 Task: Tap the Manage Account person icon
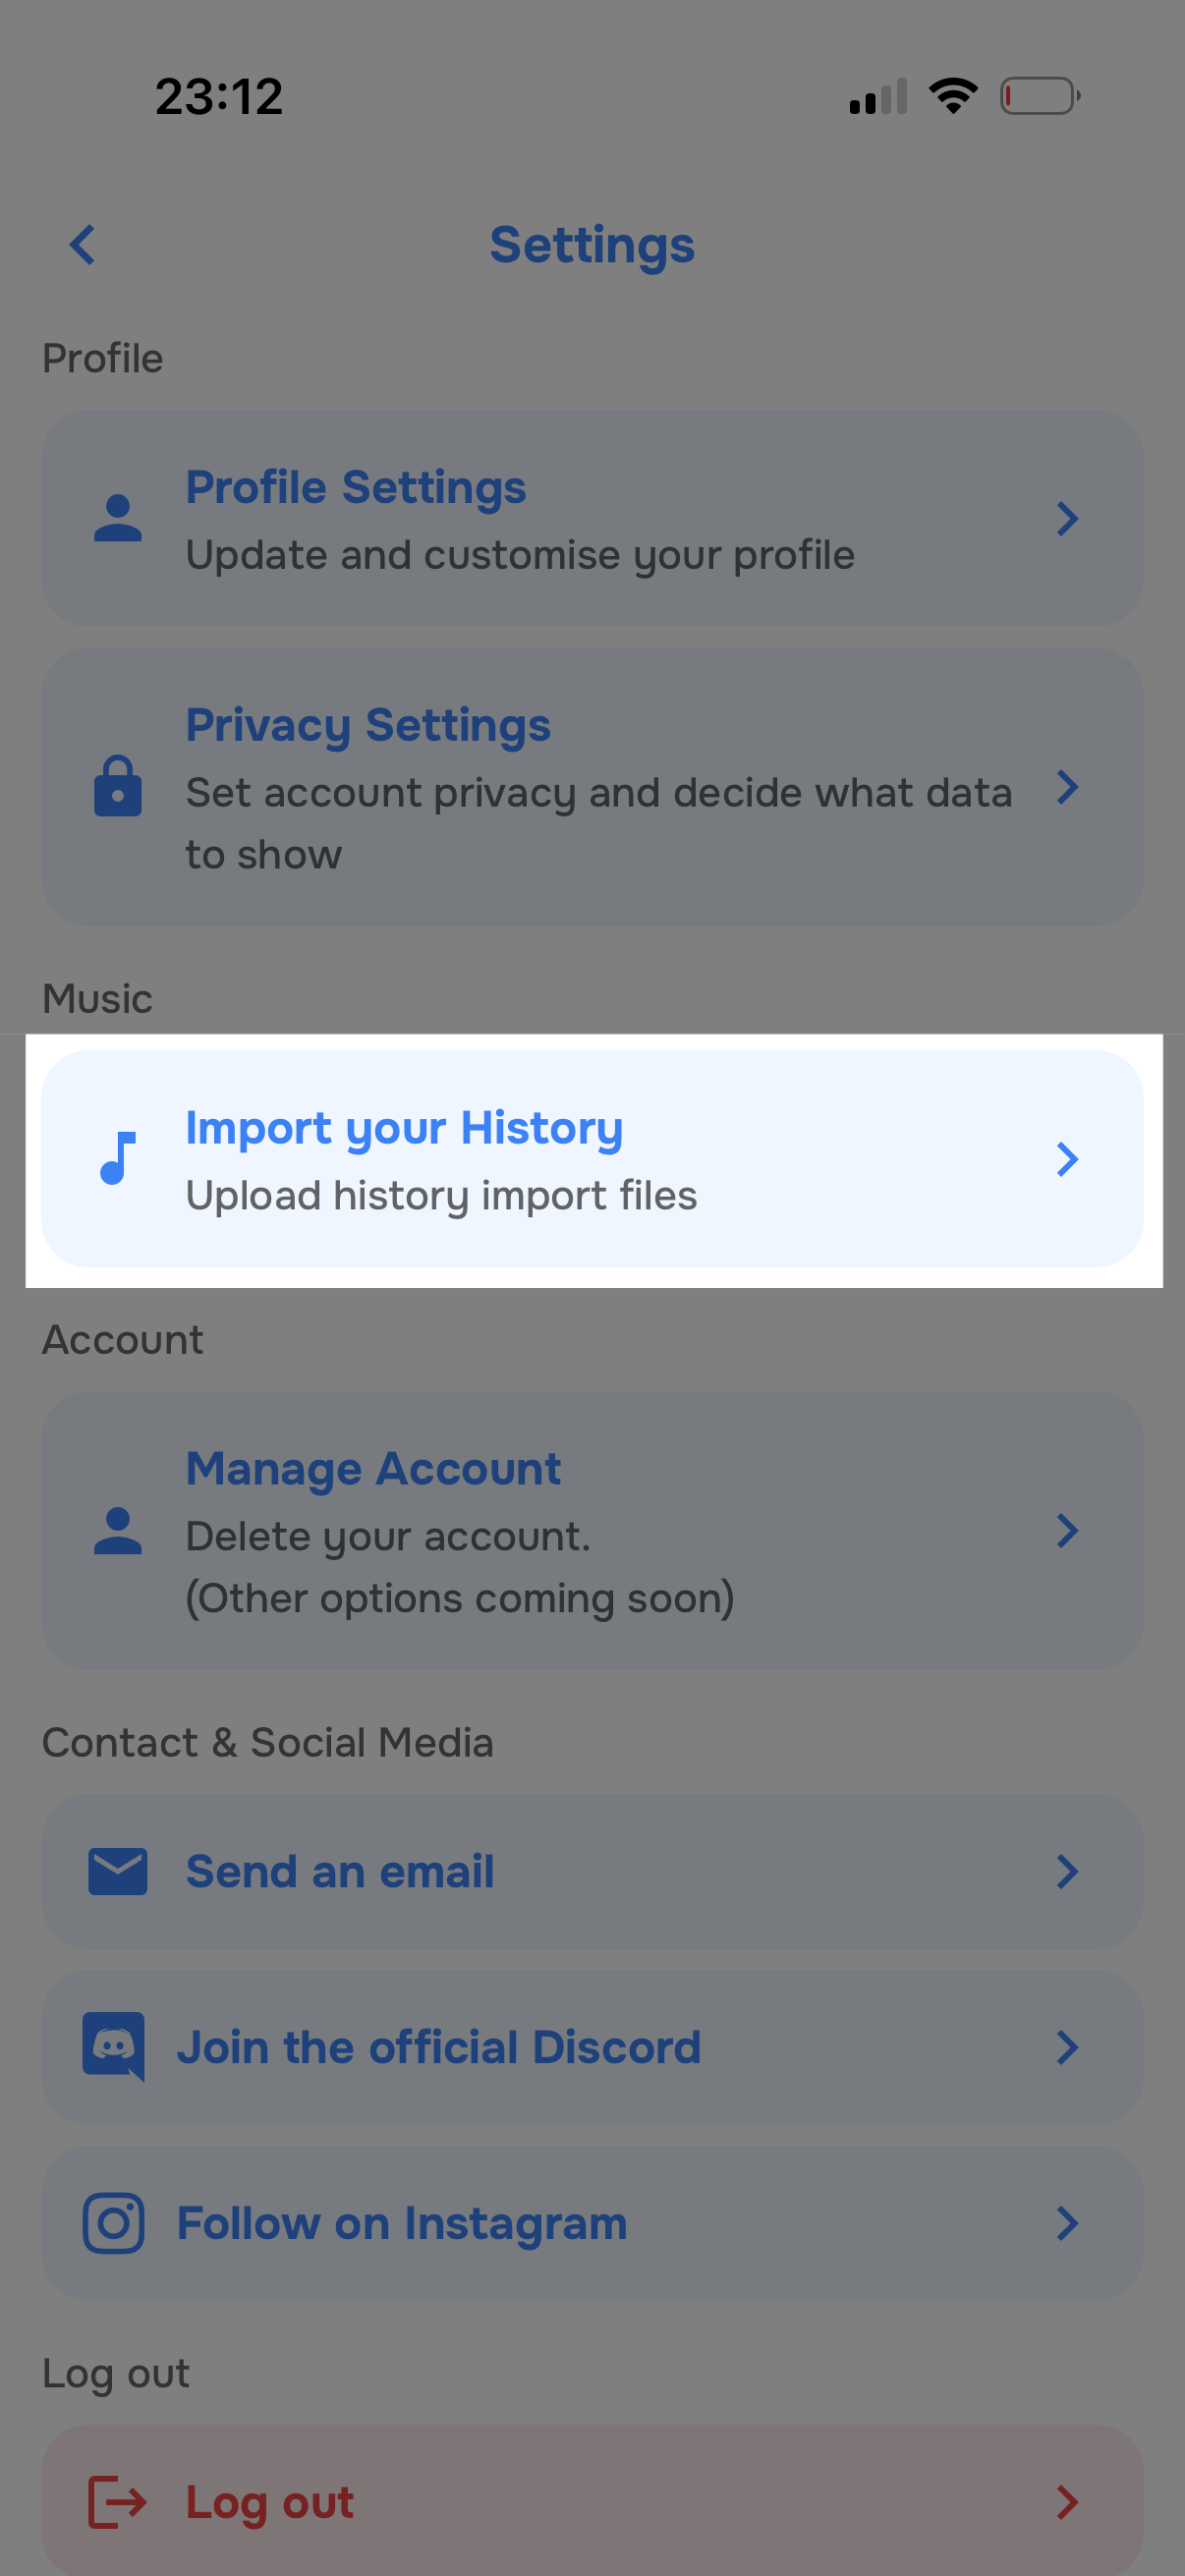(x=118, y=1530)
